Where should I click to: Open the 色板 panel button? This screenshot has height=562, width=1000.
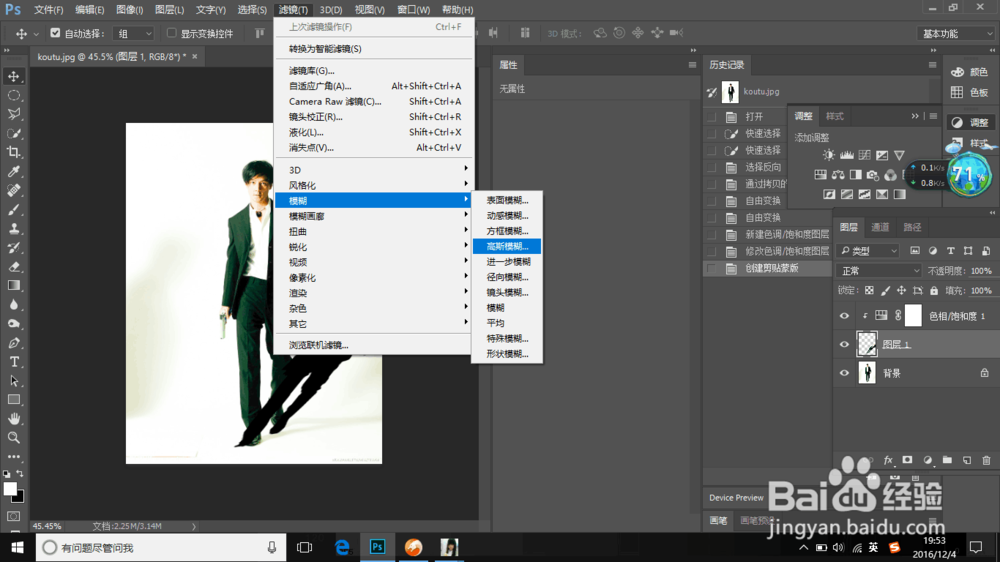coord(969,92)
